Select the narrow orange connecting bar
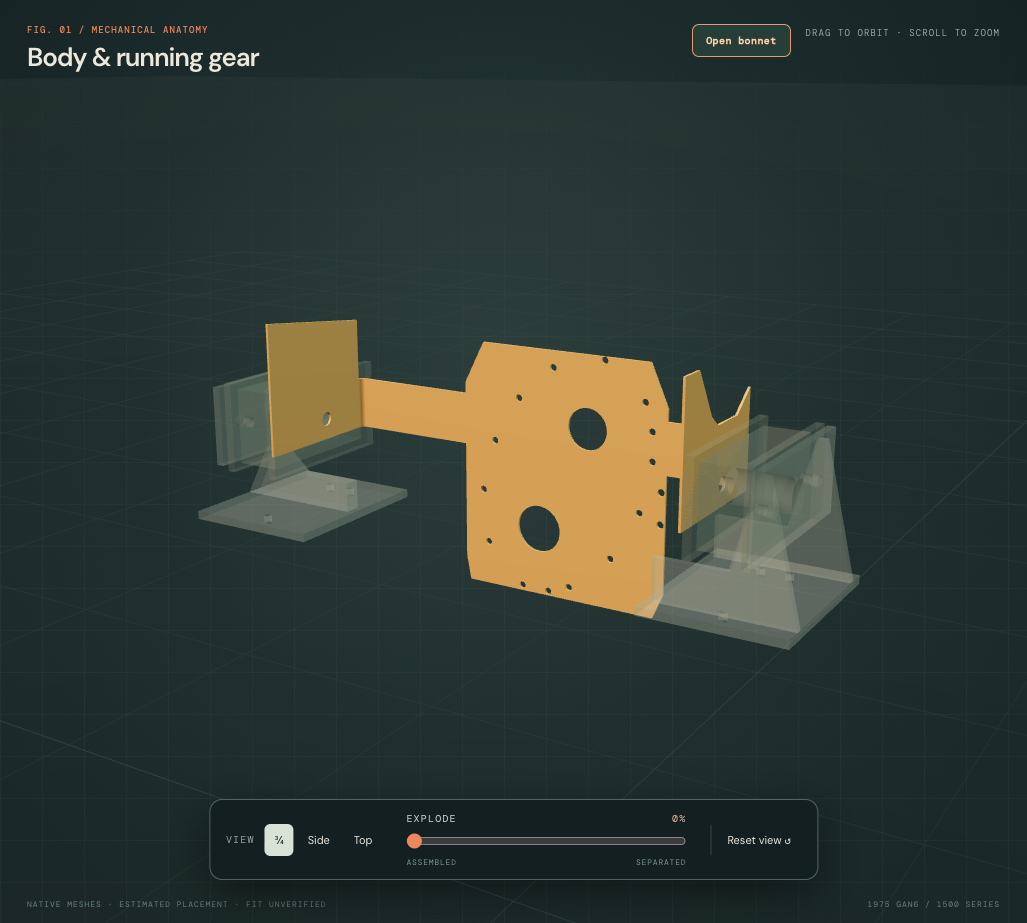 pos(413,409)
